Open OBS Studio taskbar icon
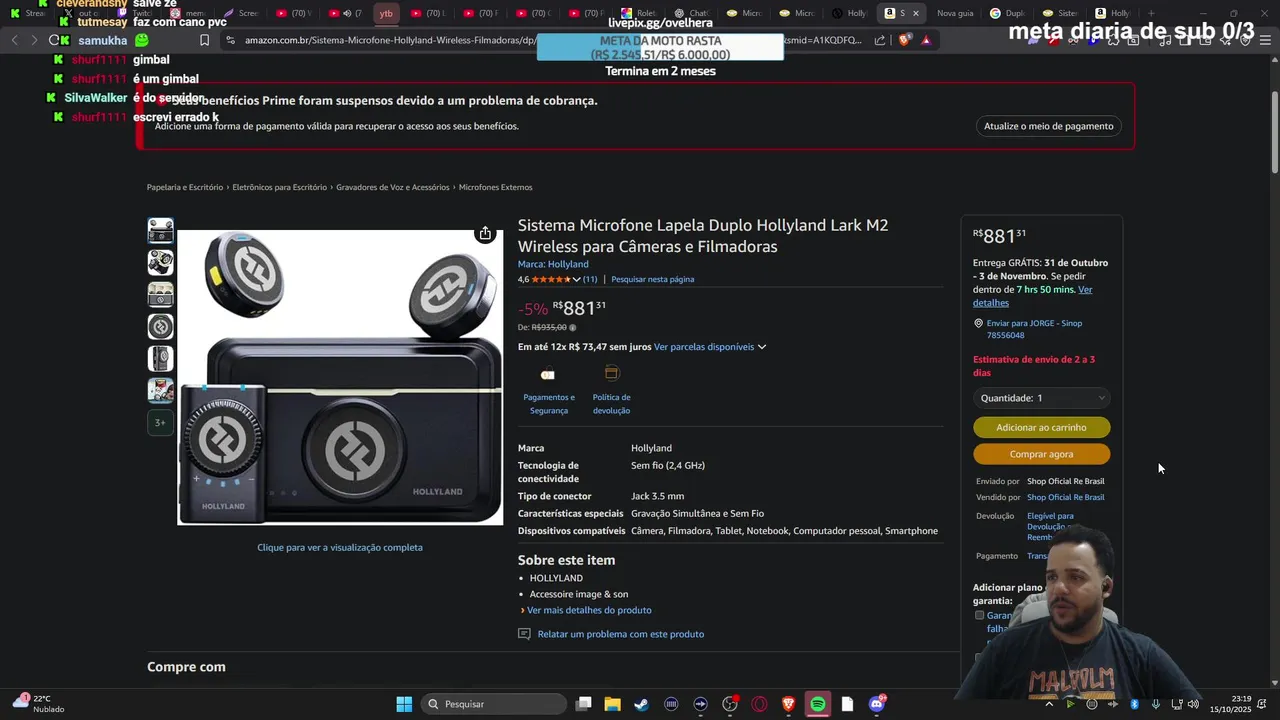The width and height of the screenshot is (1280, 720). click(730, 704)
